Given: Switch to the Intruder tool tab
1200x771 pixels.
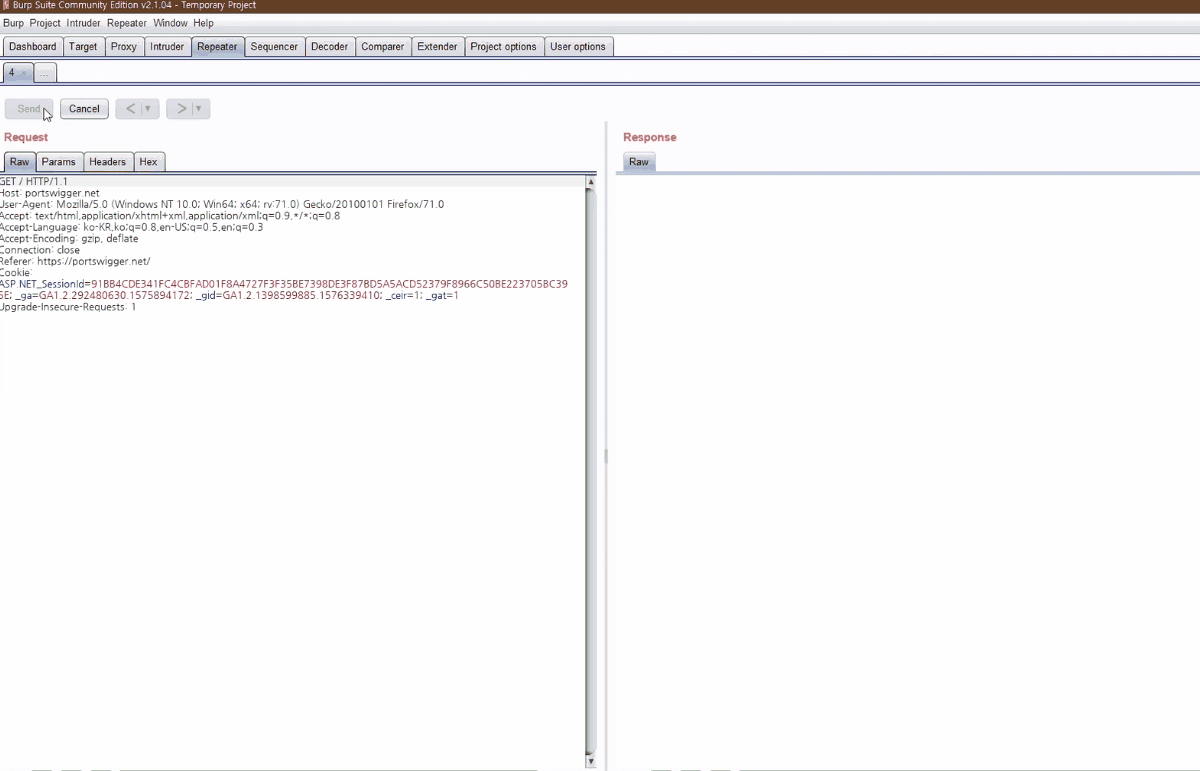Looking at the screenshot, I should pos(167,47).
